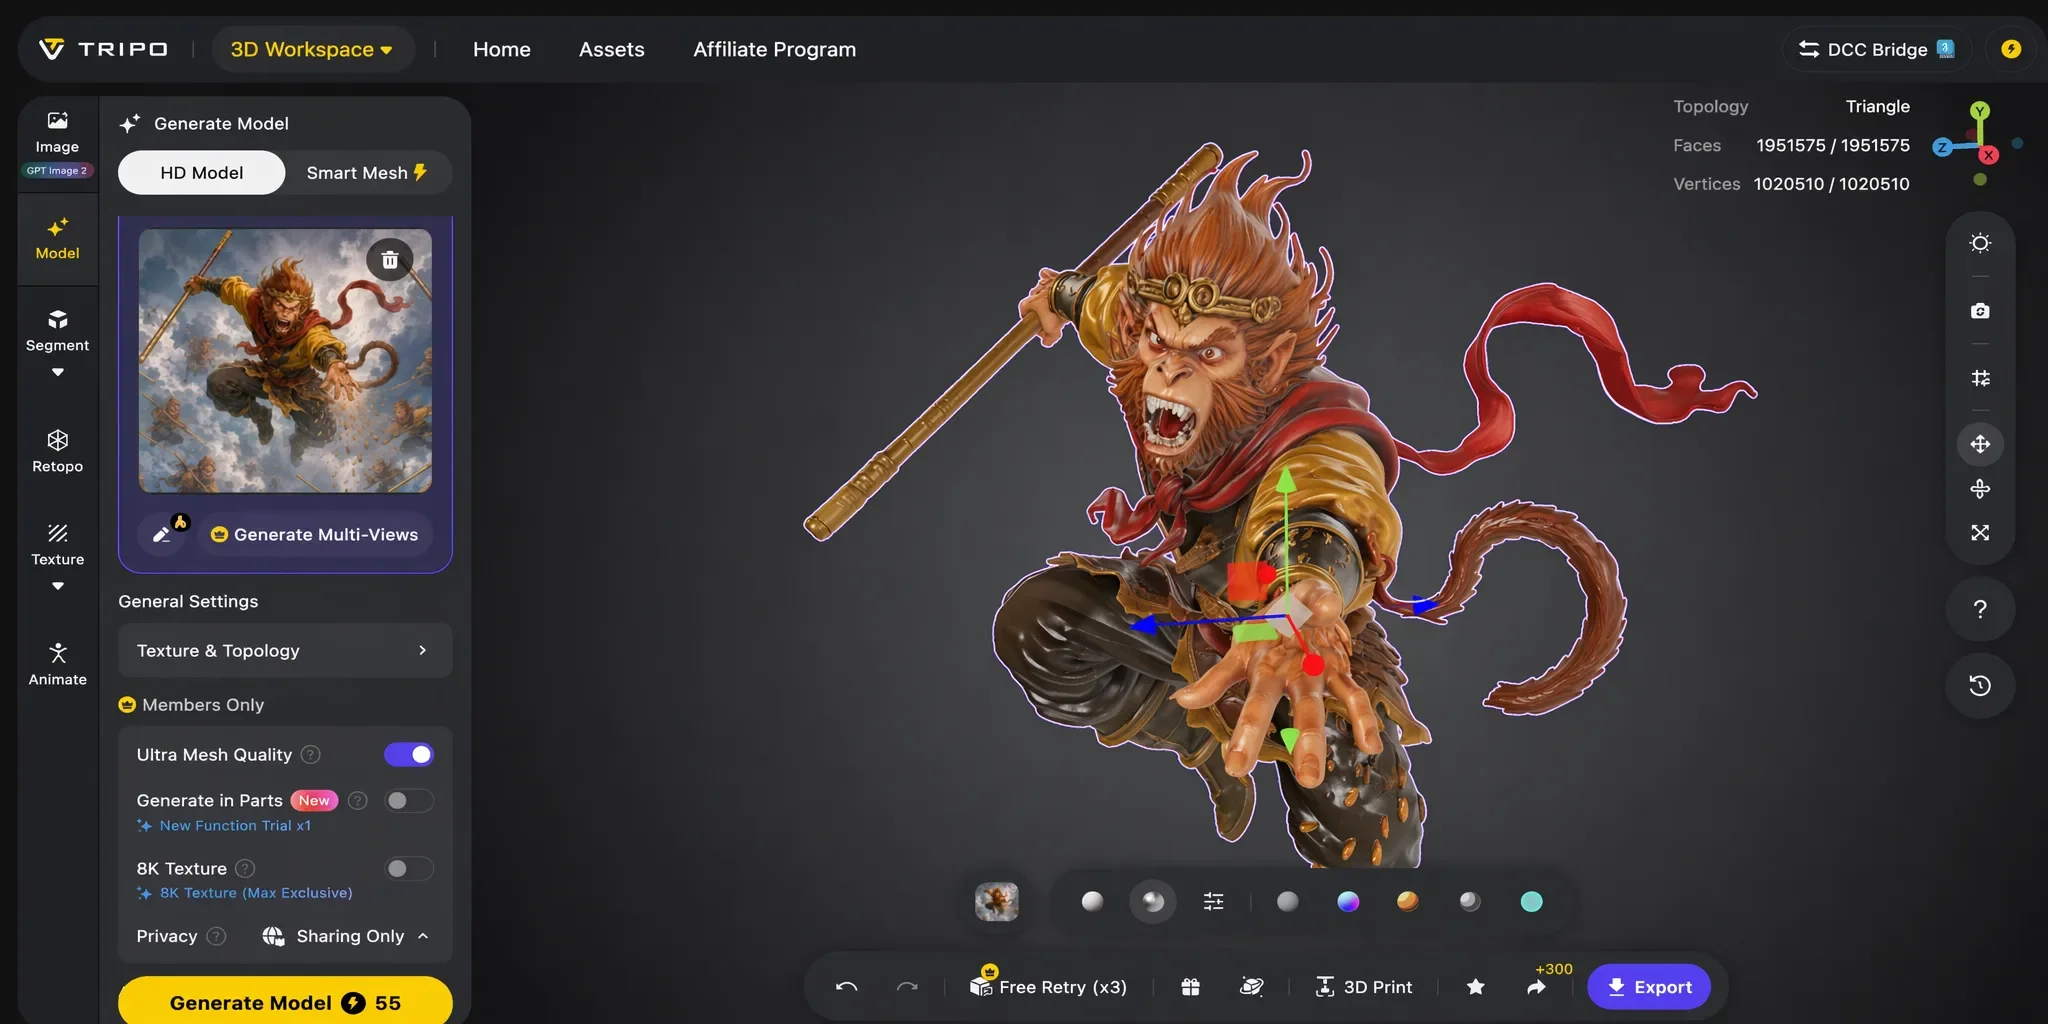Switch to HD Model mode

202,173
